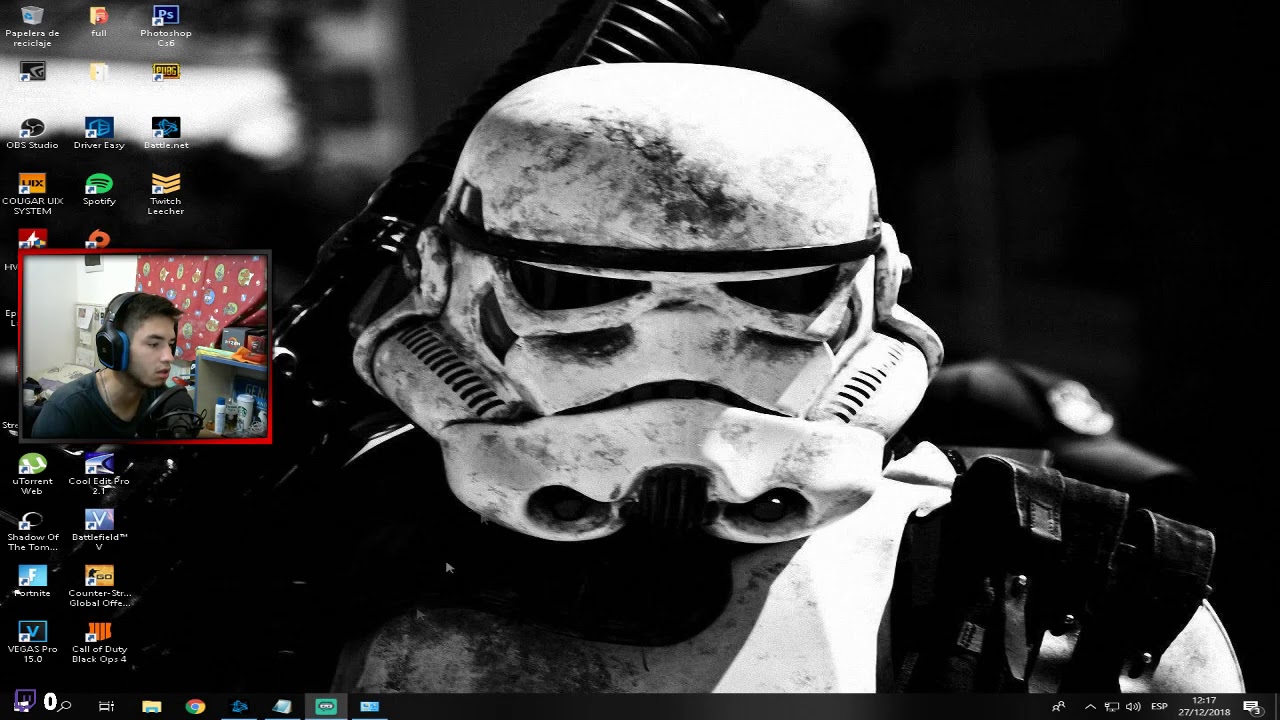Screen dimensions: 1280x720
Task: Select the Counter-Strike Global Offensive shortcut
Action: [98, 586]
